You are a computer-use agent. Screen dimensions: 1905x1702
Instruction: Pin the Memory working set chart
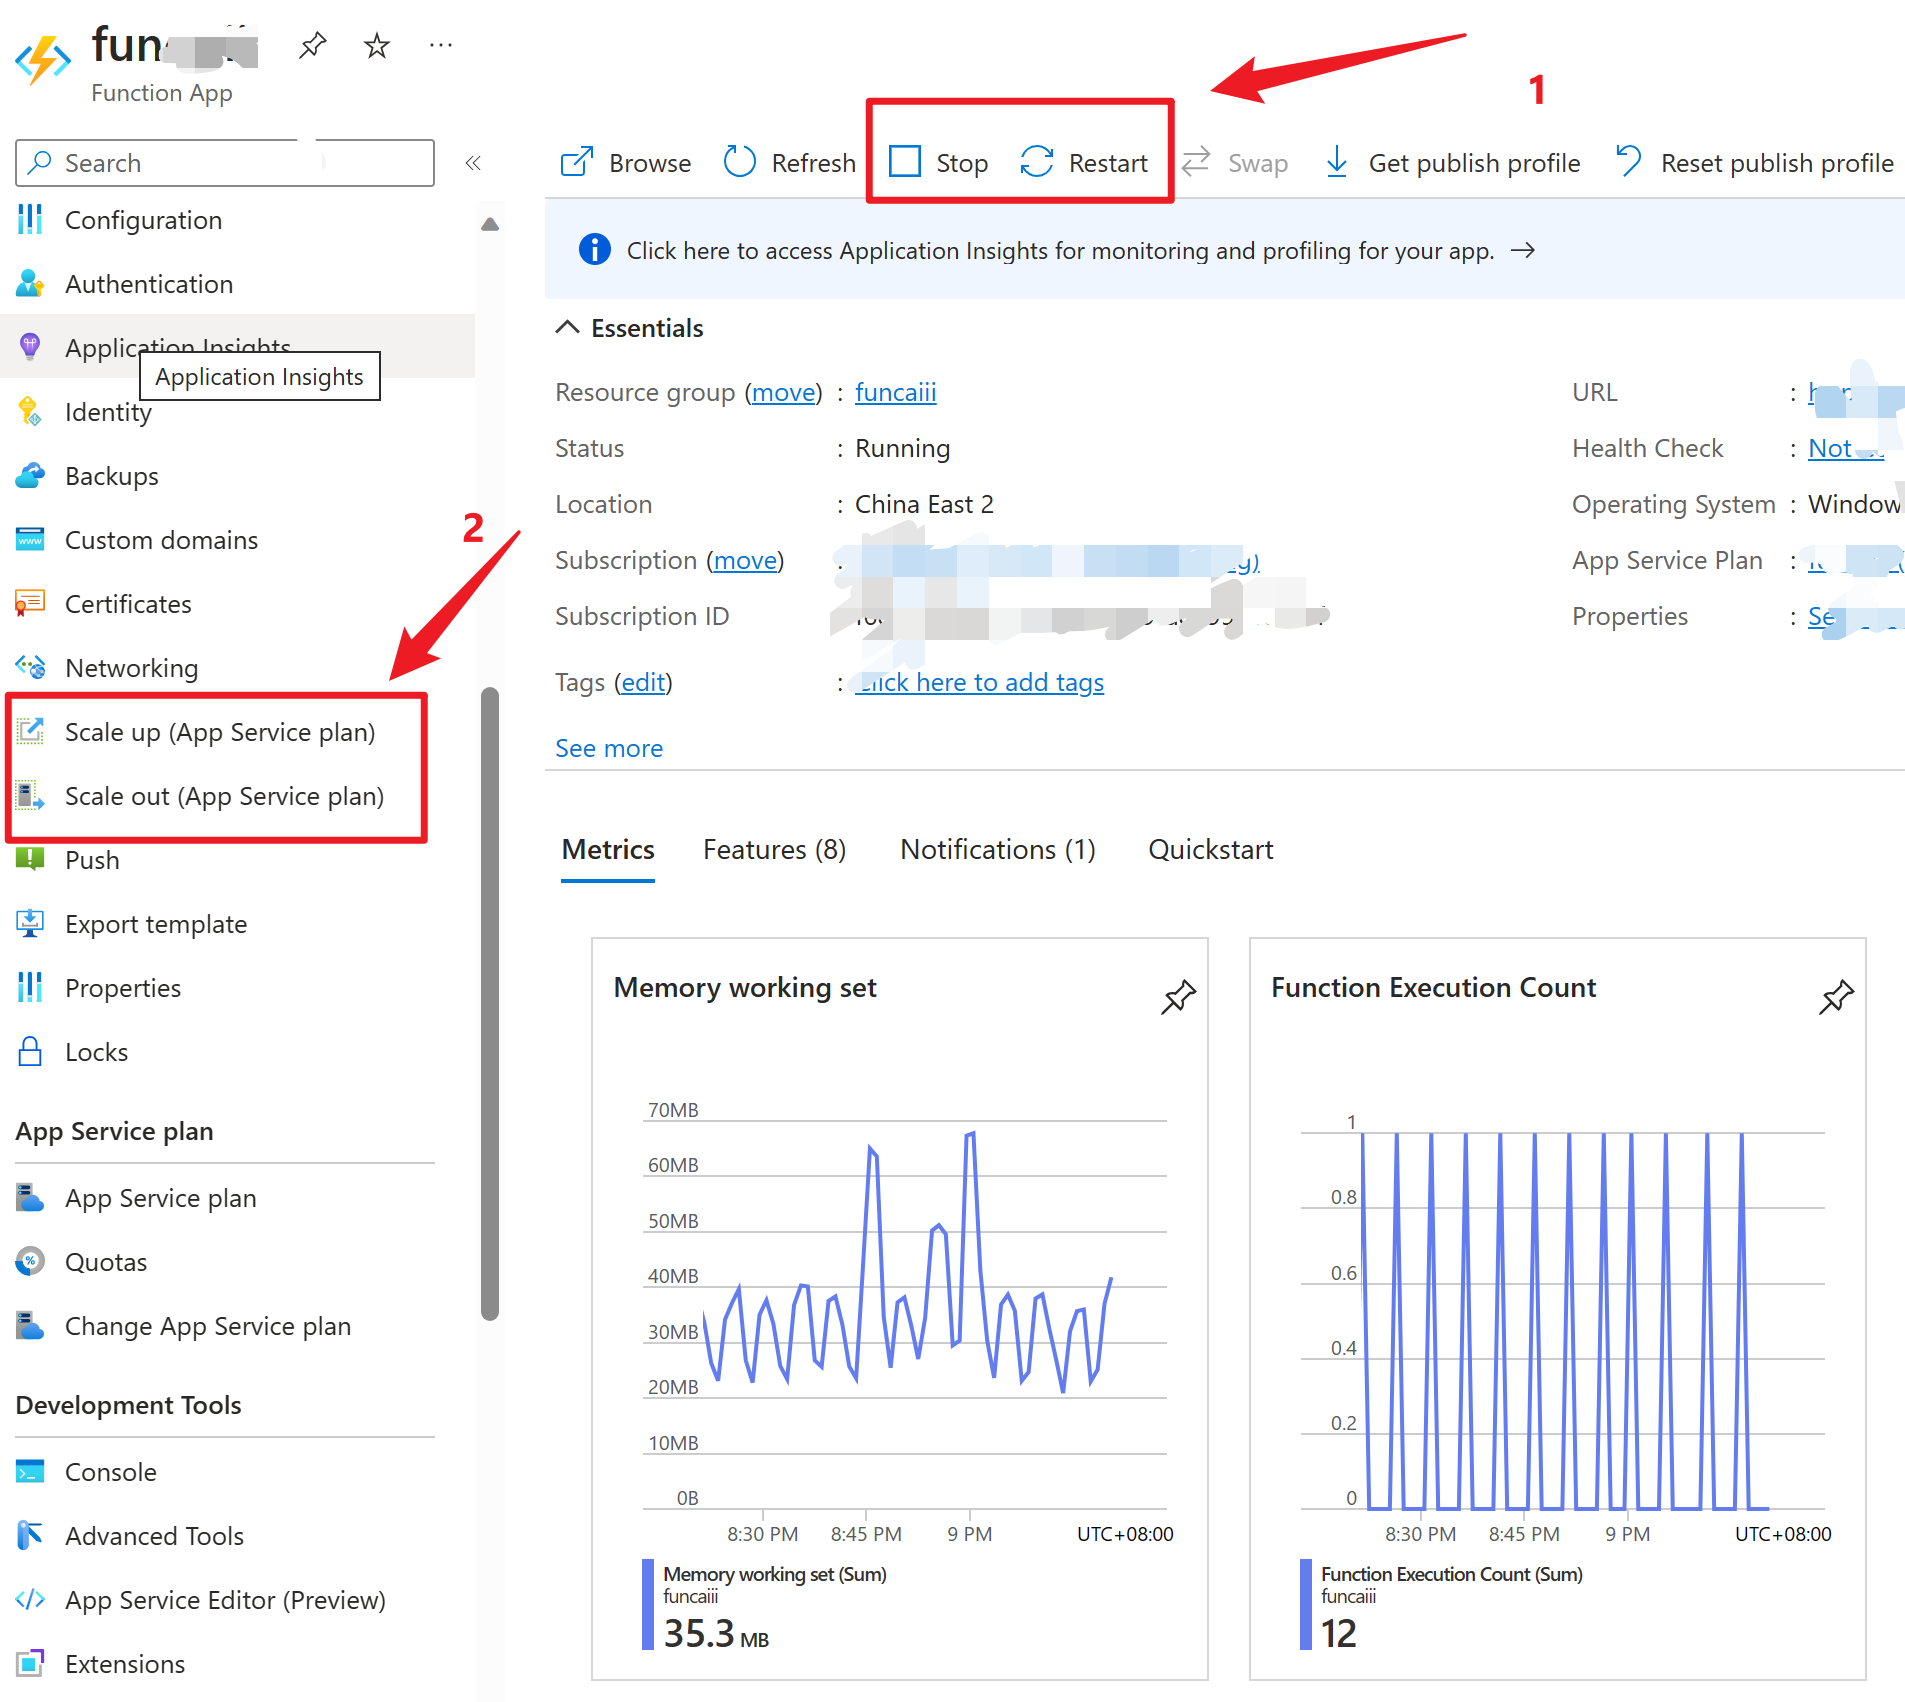[1178, 996]
